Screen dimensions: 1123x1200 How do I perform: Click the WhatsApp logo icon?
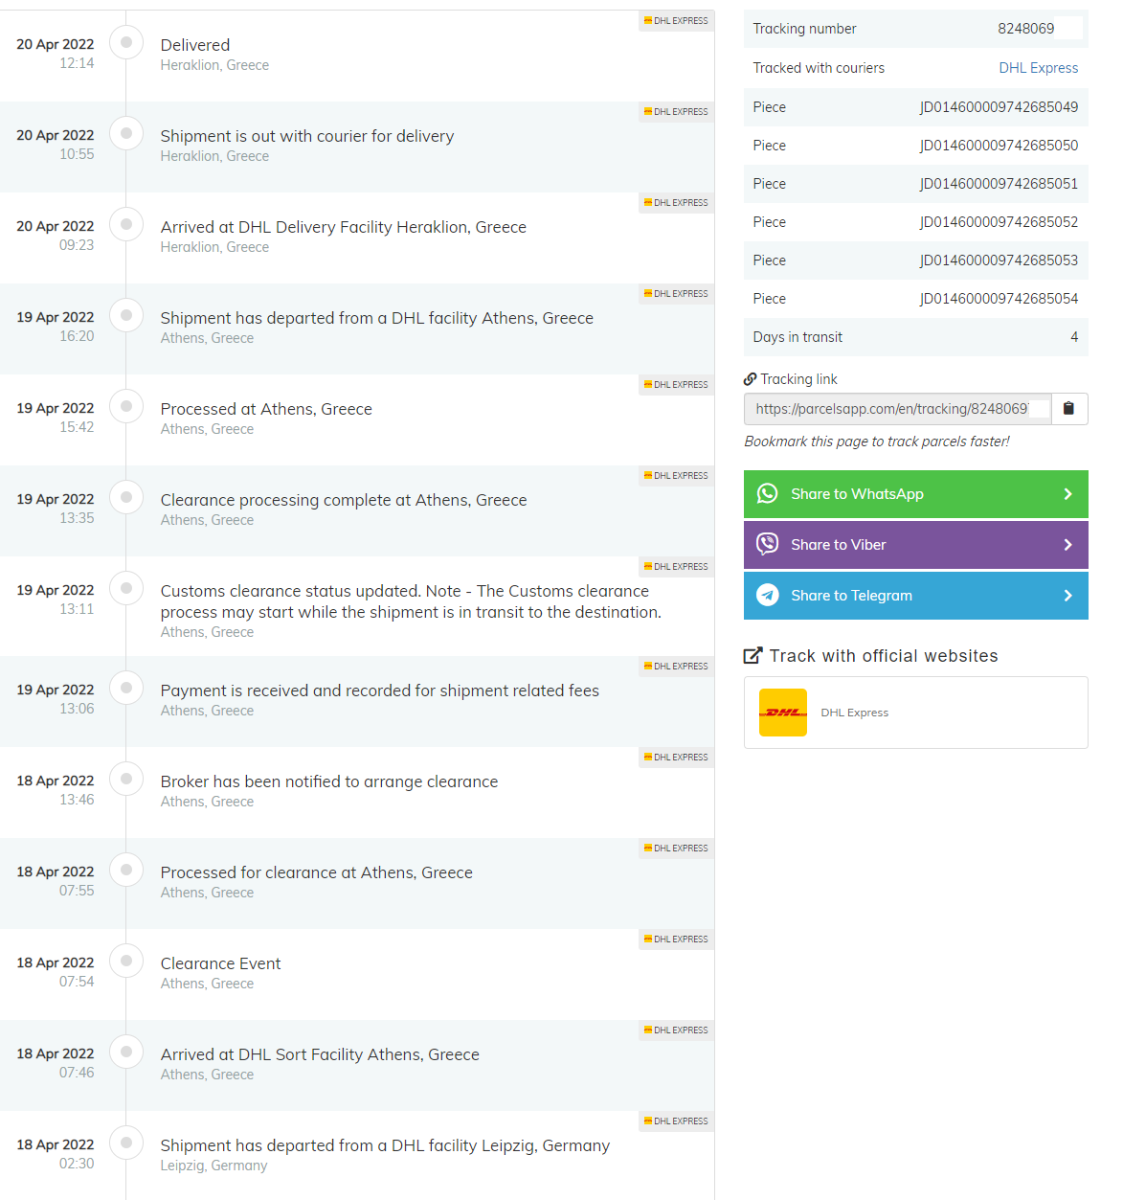767,494
